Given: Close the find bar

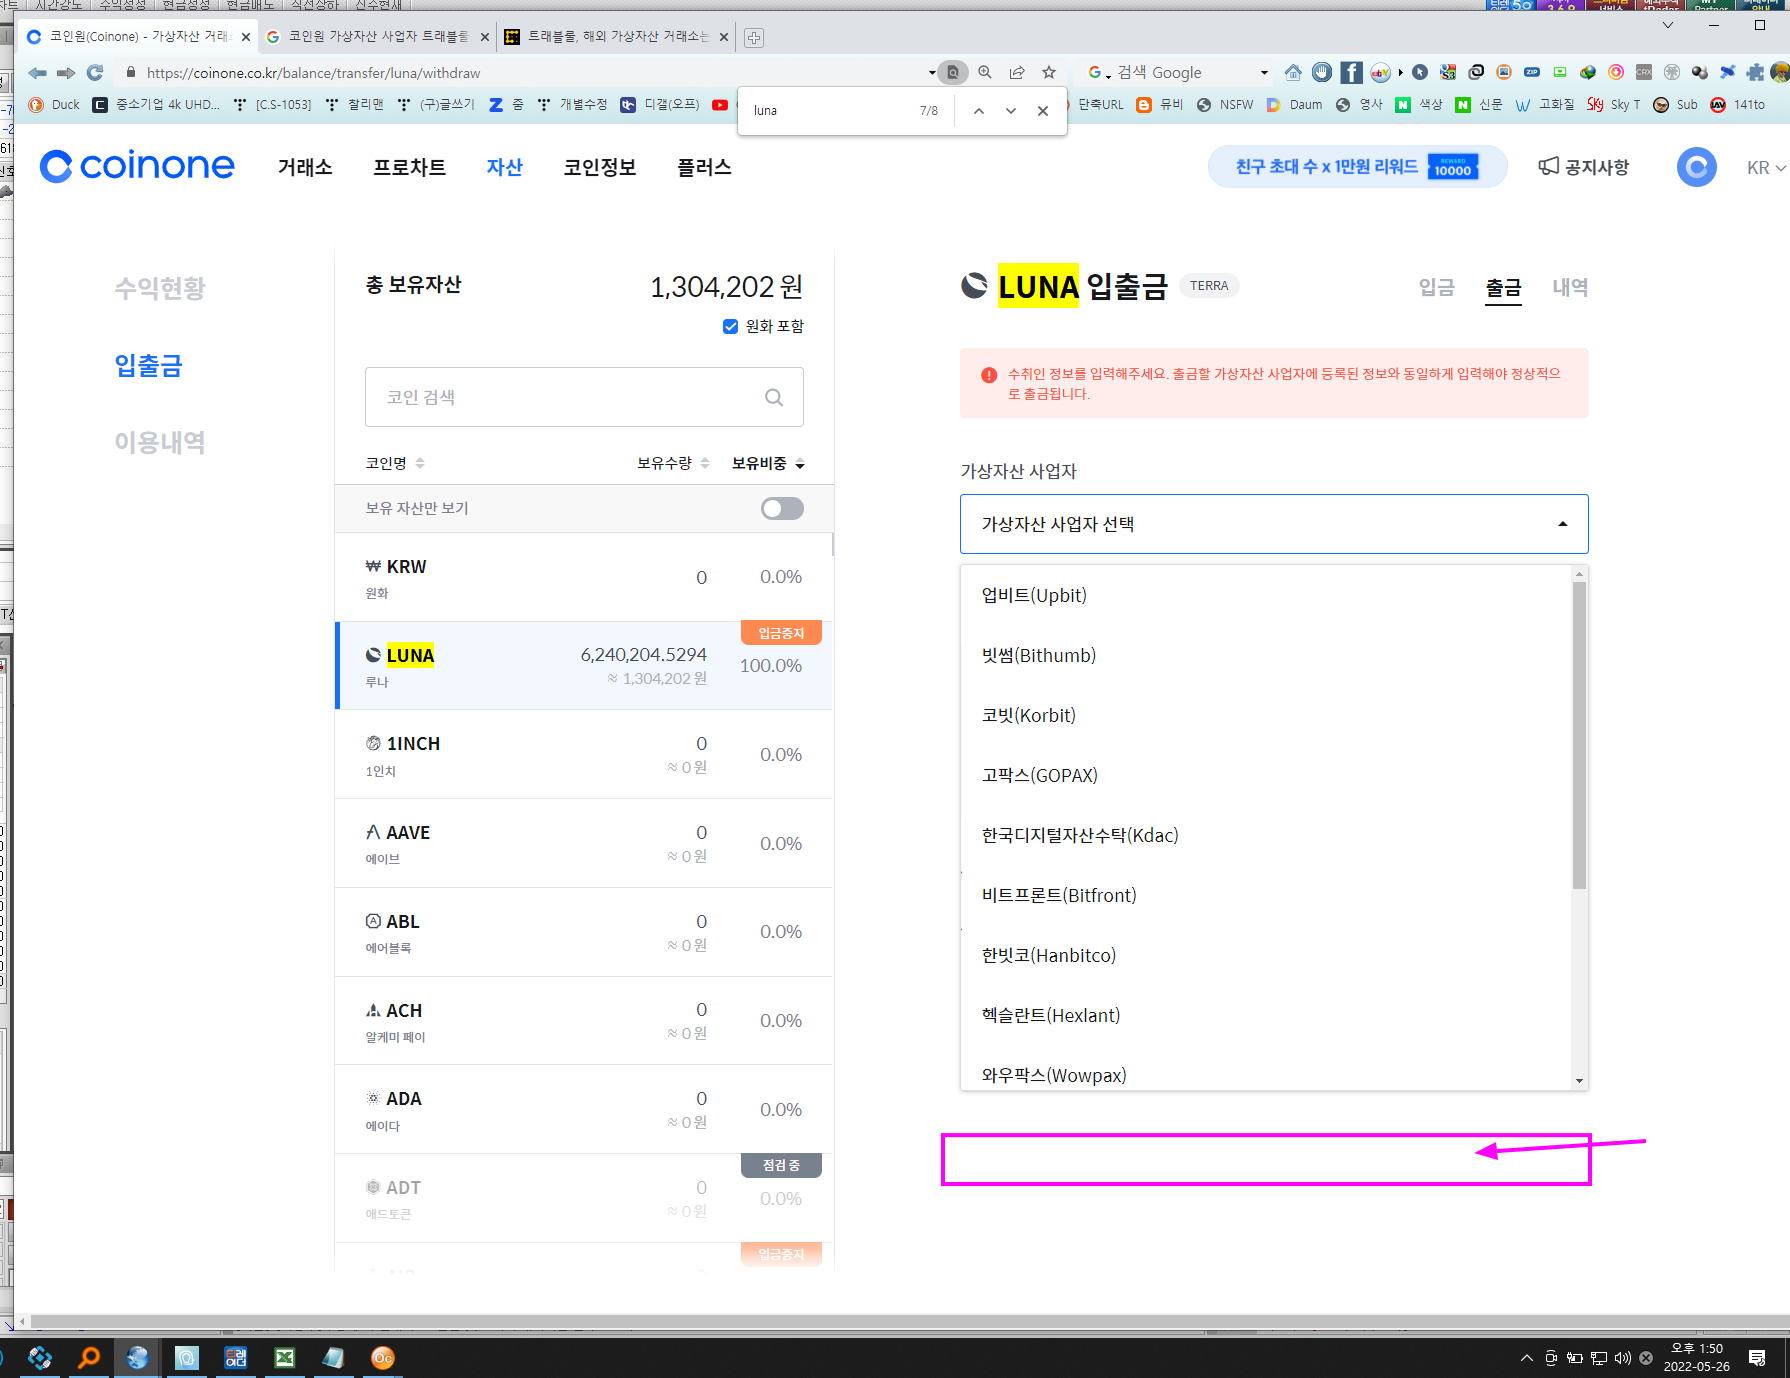Looking at the screenshot, I should (1043, 111).
